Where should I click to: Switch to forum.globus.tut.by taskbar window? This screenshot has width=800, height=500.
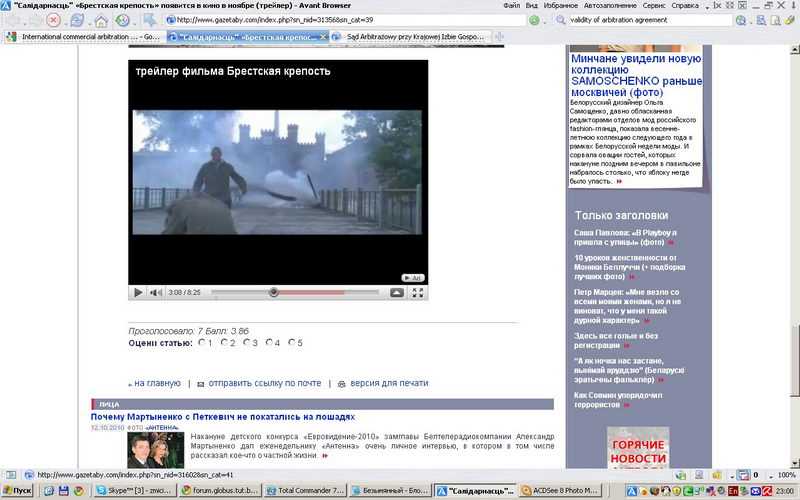click(220, 491)
